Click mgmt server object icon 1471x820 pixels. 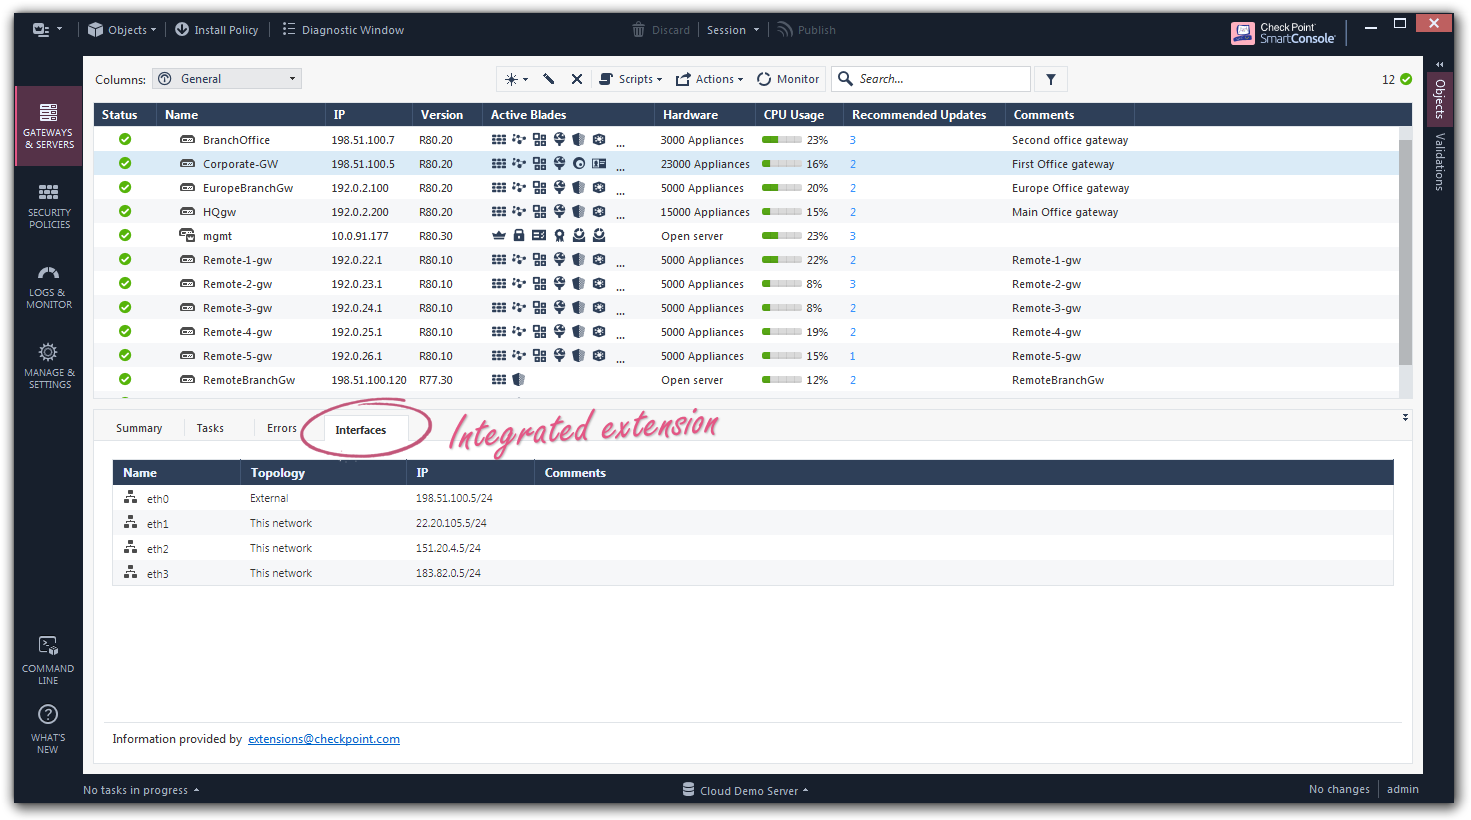(187, 236)
